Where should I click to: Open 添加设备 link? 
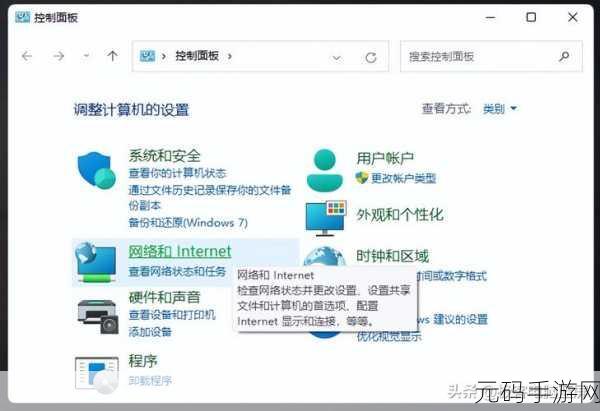click(150, 332)
